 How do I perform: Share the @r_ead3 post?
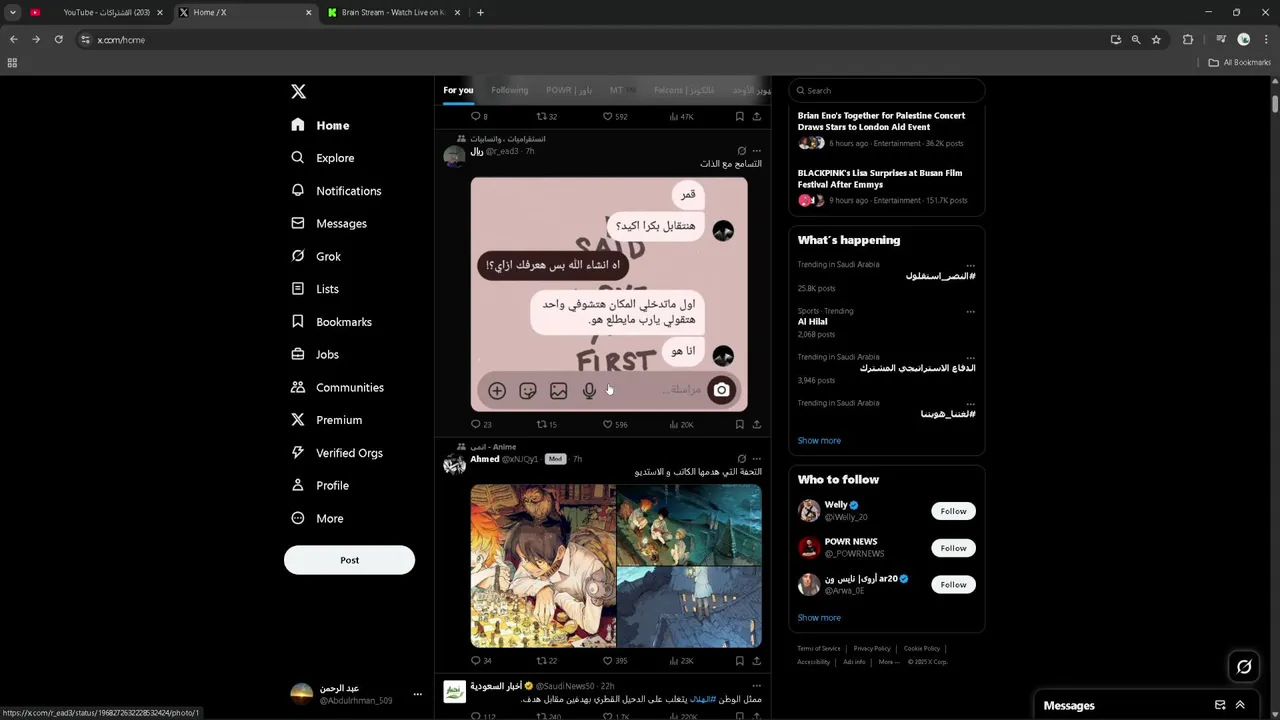pyautogui.click(x=756, y=424)
